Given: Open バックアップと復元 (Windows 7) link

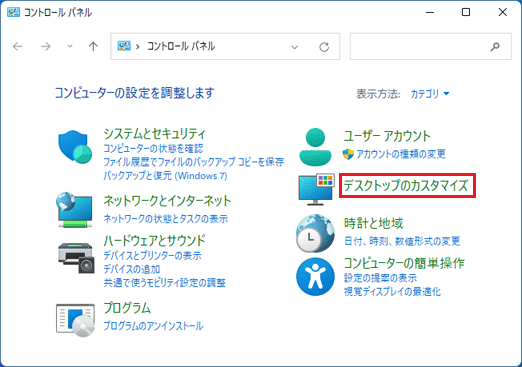Looking at the screenshot, I should (165, 176).
